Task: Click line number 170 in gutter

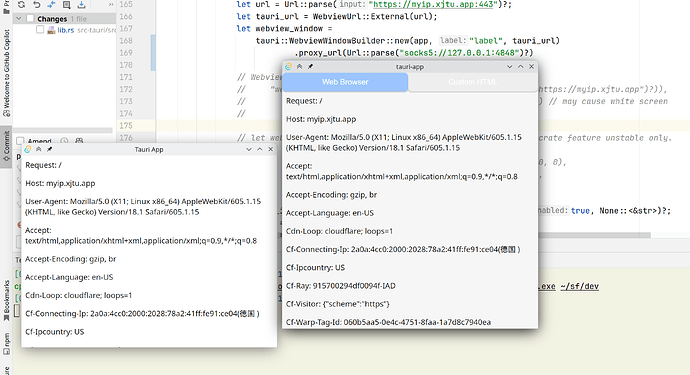Action: [x=126, y=65]
